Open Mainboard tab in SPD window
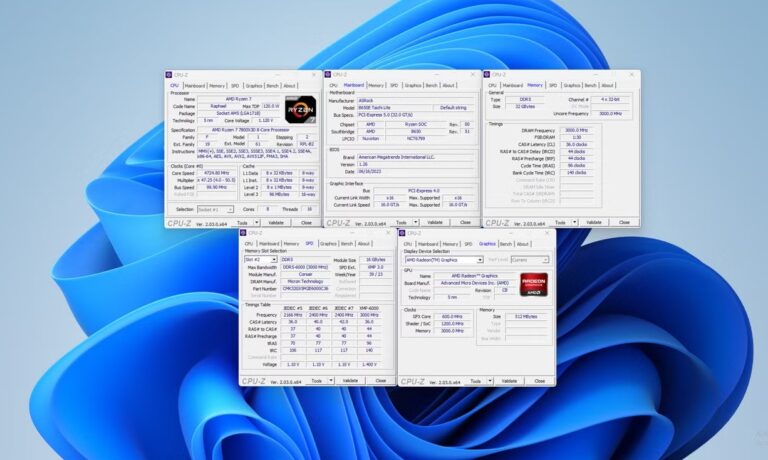Screen dimensions: 768x460 point(269,243)
